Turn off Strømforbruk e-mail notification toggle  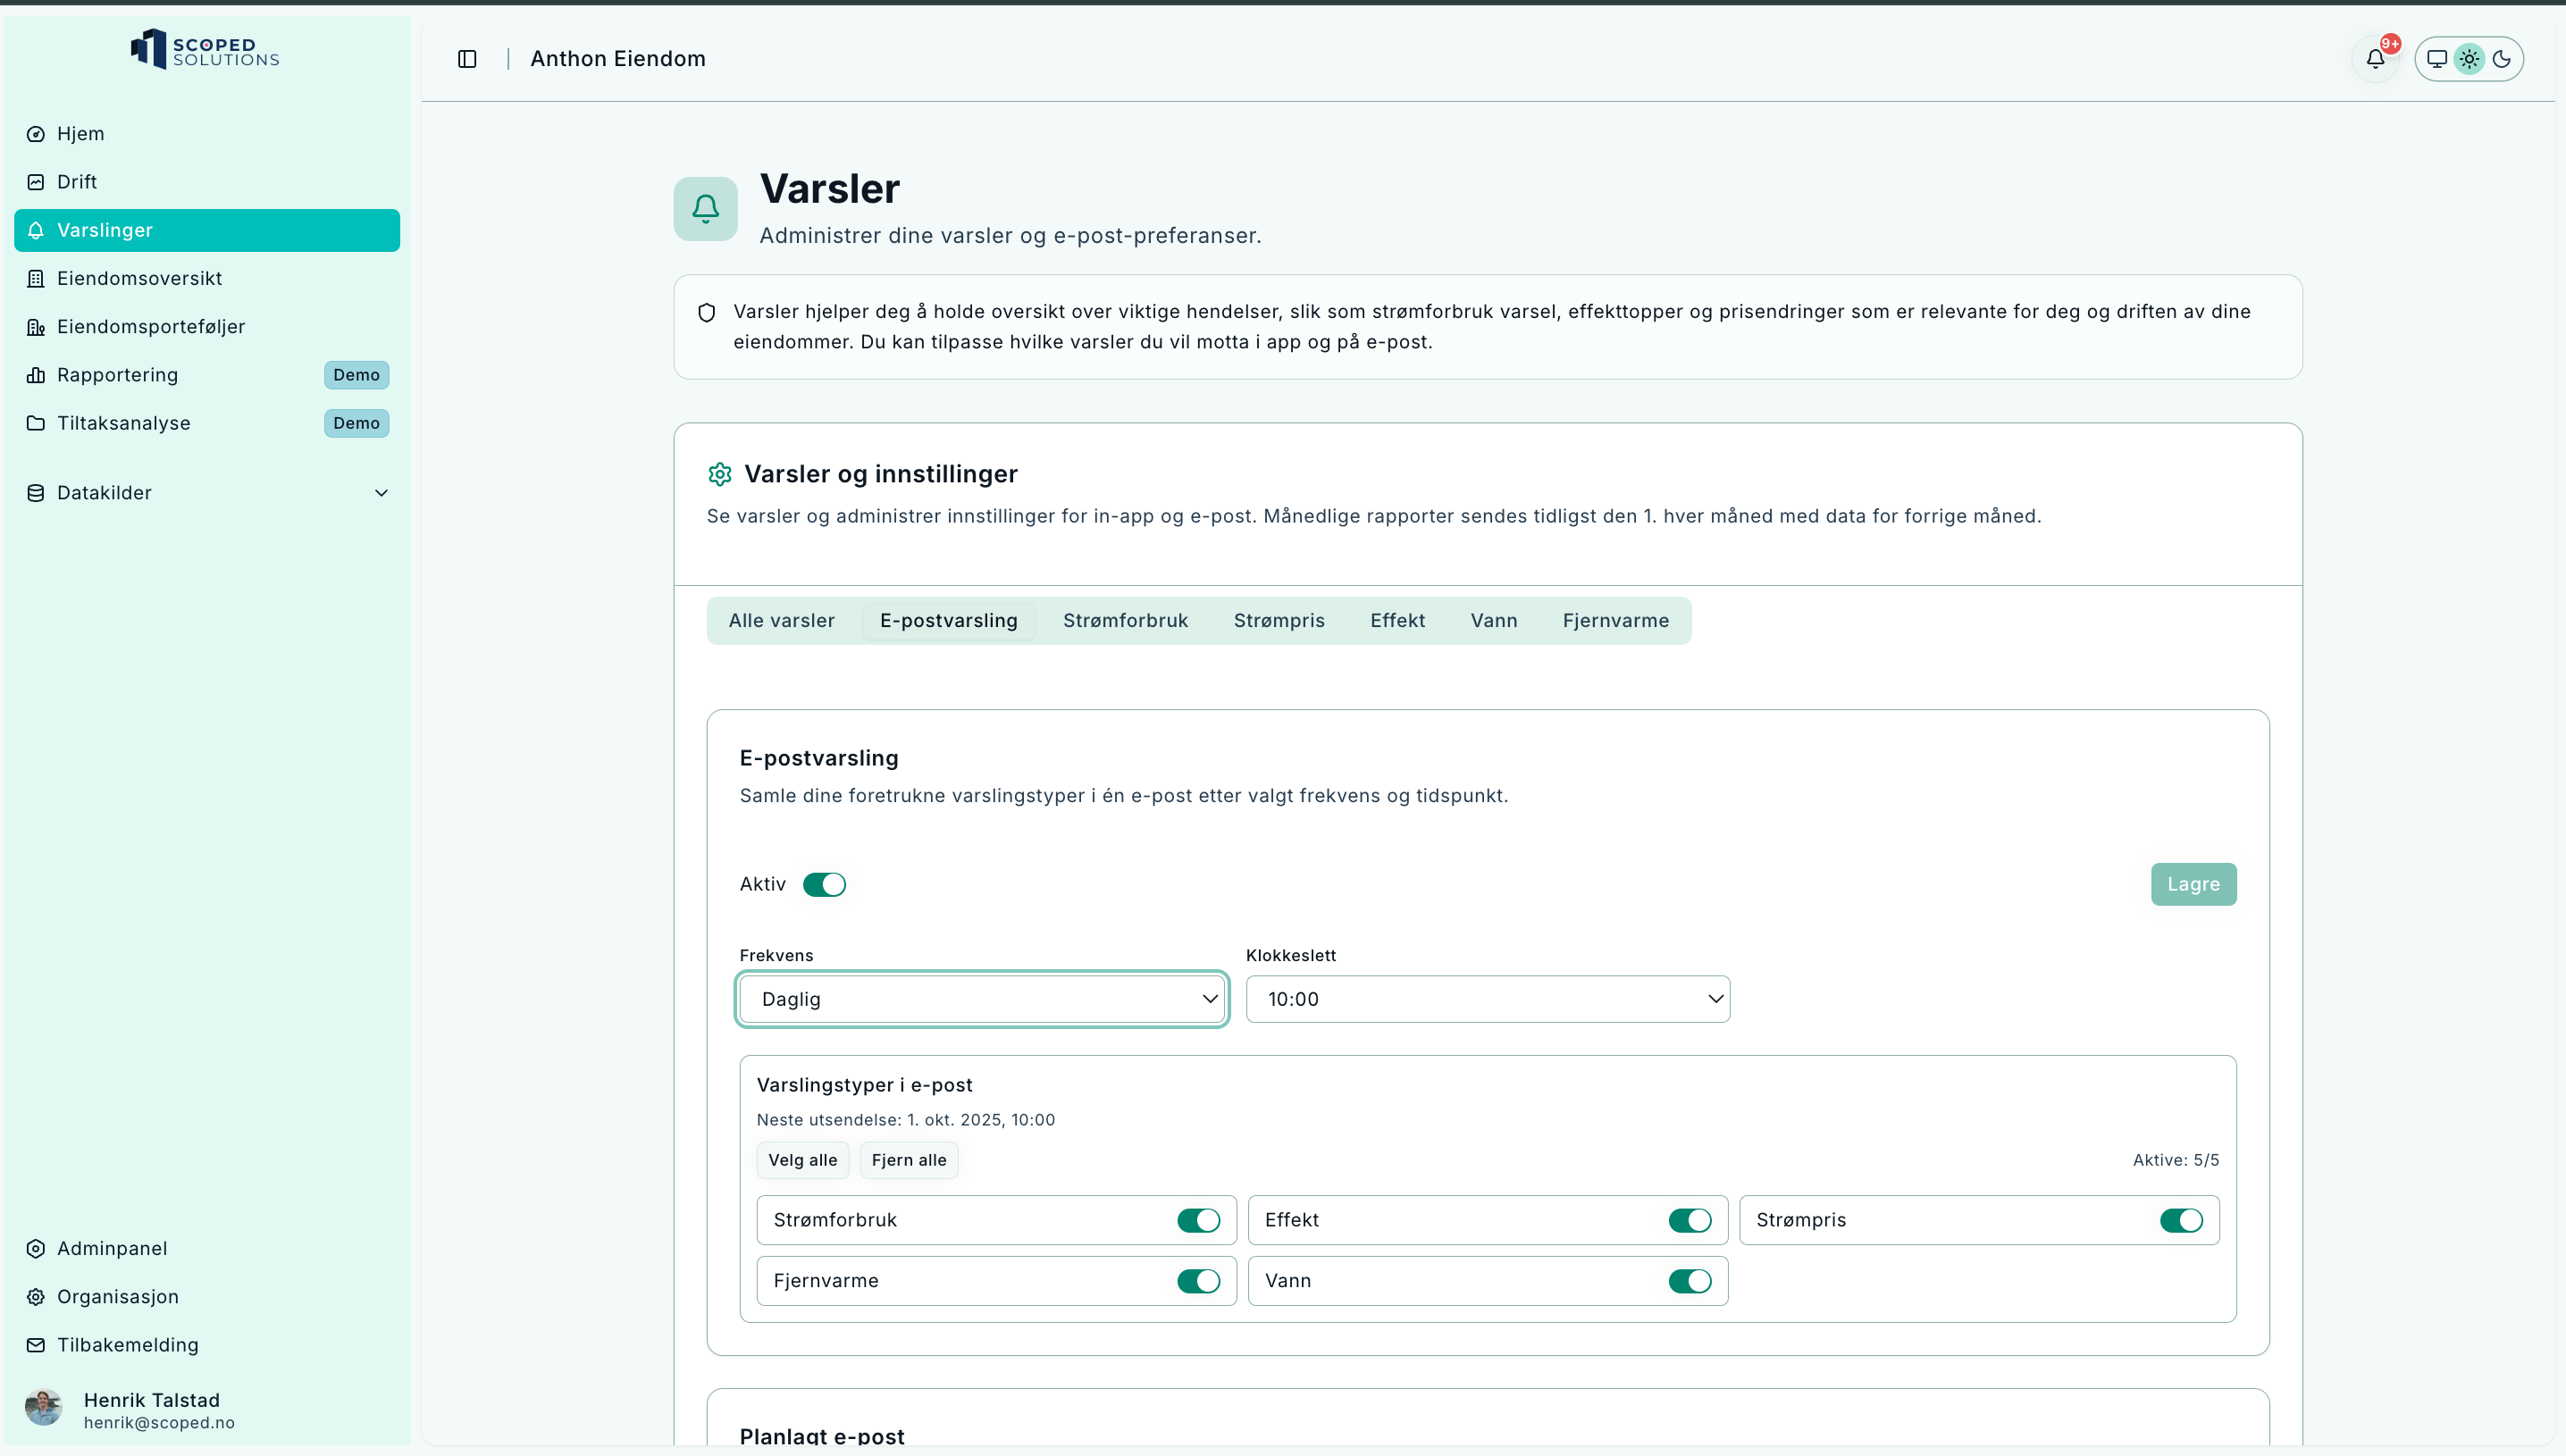[1198, 1220]
